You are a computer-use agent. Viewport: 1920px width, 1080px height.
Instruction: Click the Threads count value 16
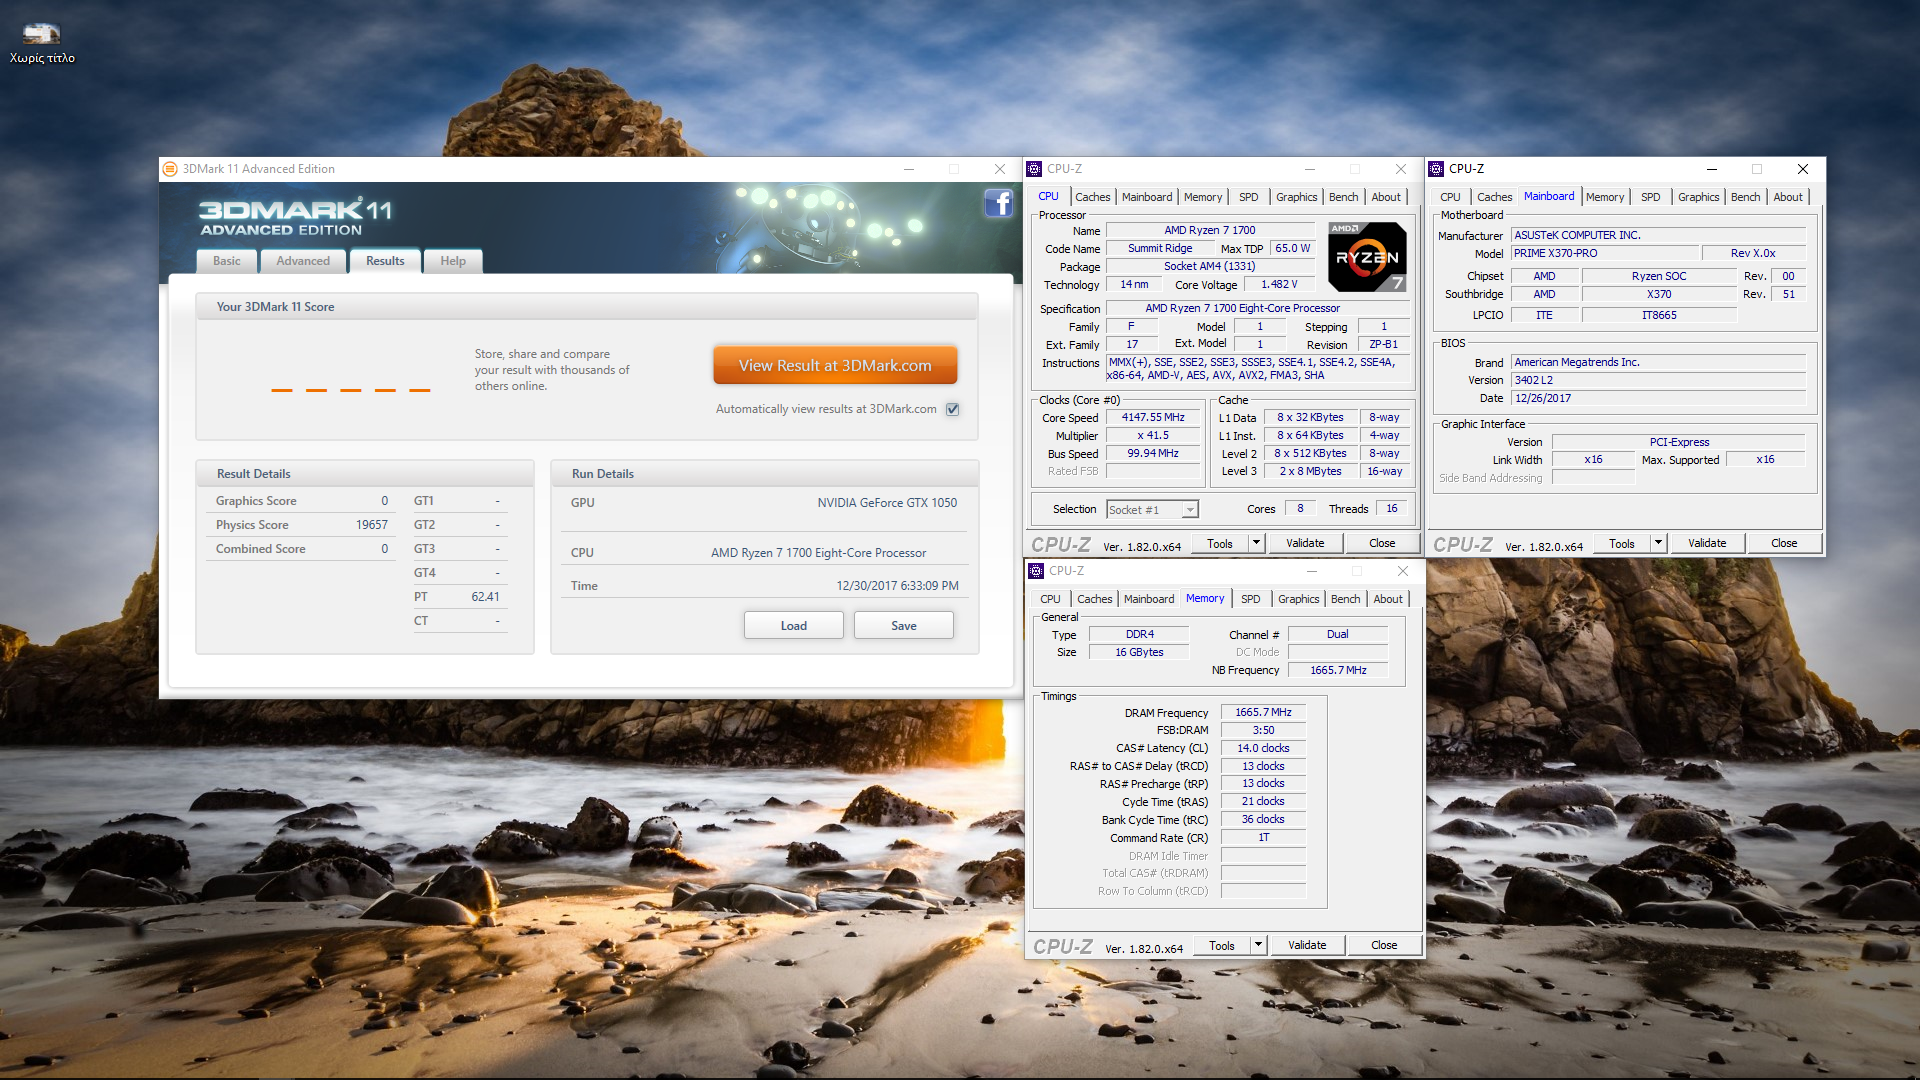pyautogui.click(x=1391, y=509)
